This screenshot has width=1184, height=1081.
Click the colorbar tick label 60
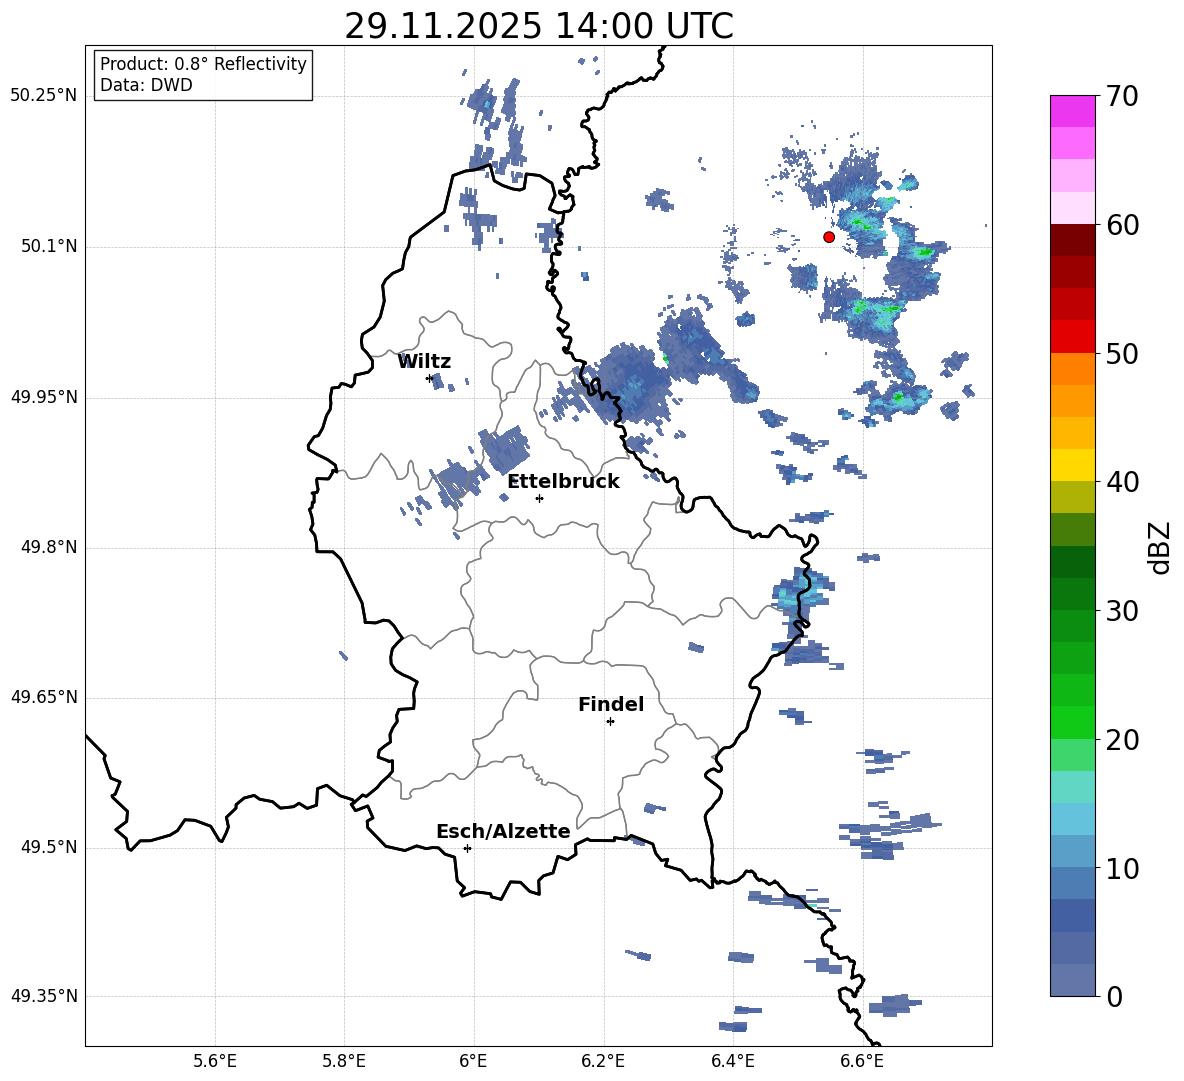click(x=1122, y=225)
